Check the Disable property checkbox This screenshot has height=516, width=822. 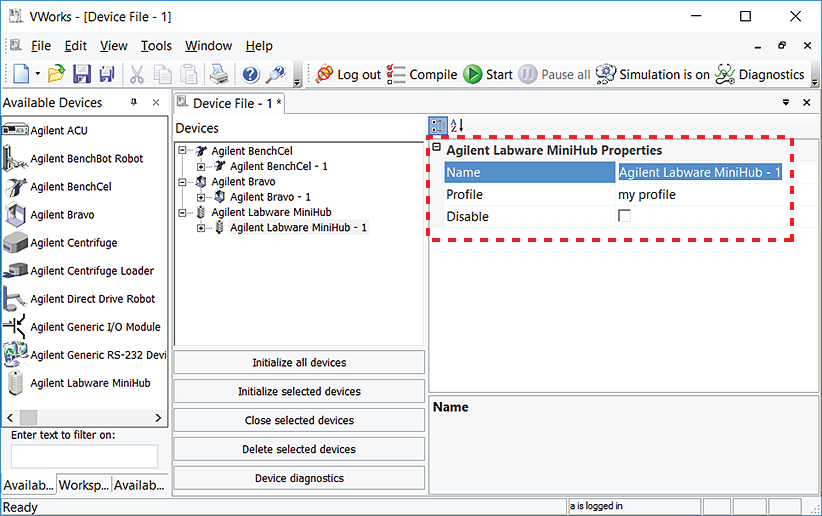625,216
